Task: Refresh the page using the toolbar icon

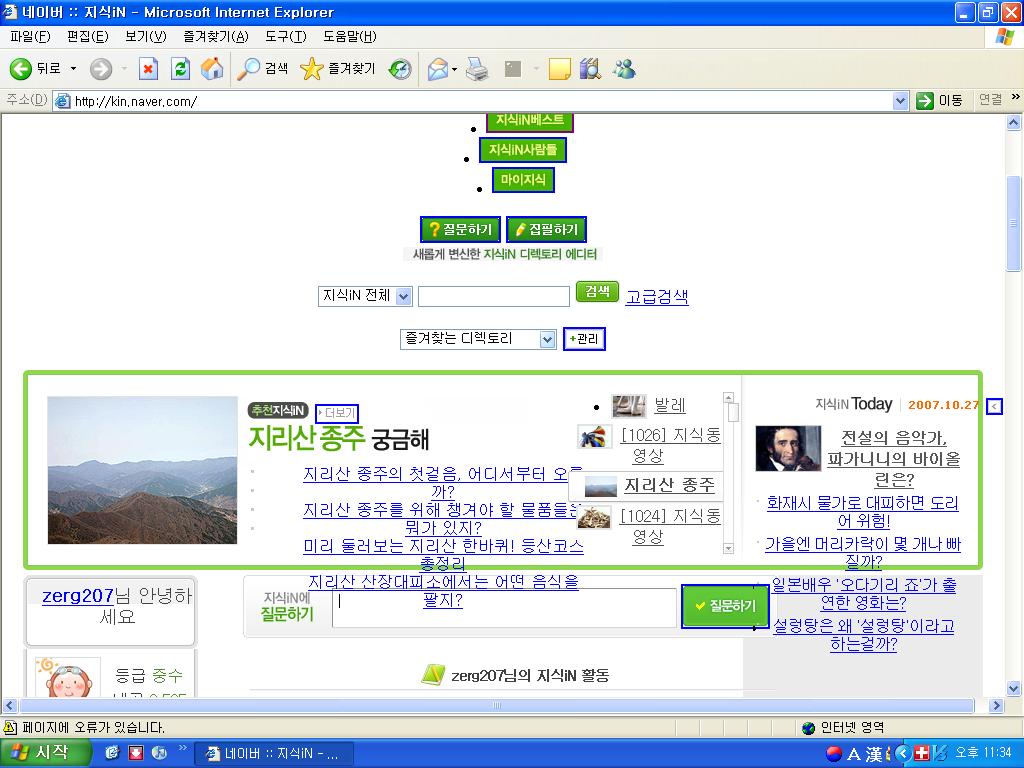Action: click(180, 69)
